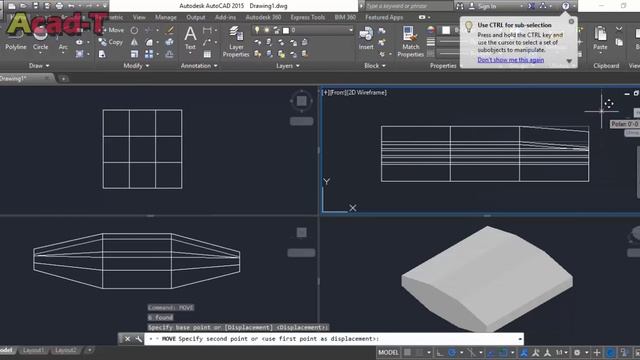The image size is (640, 360).
Task: Open the current layer dropdown list
Action: pos(350,30)
